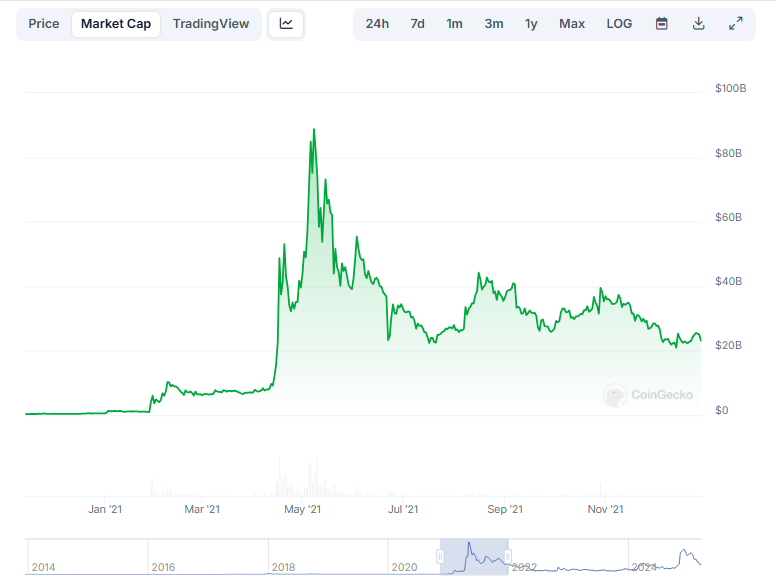Click the $60B axis label
Image resolution: width=776 pixels, height=582 pixels.
728,217
